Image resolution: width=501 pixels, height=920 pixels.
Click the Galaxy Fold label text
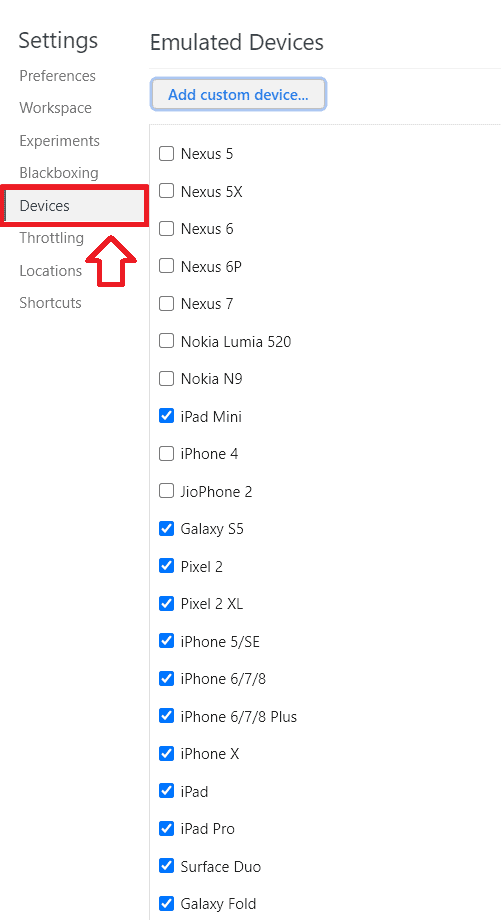coord(218,904)
